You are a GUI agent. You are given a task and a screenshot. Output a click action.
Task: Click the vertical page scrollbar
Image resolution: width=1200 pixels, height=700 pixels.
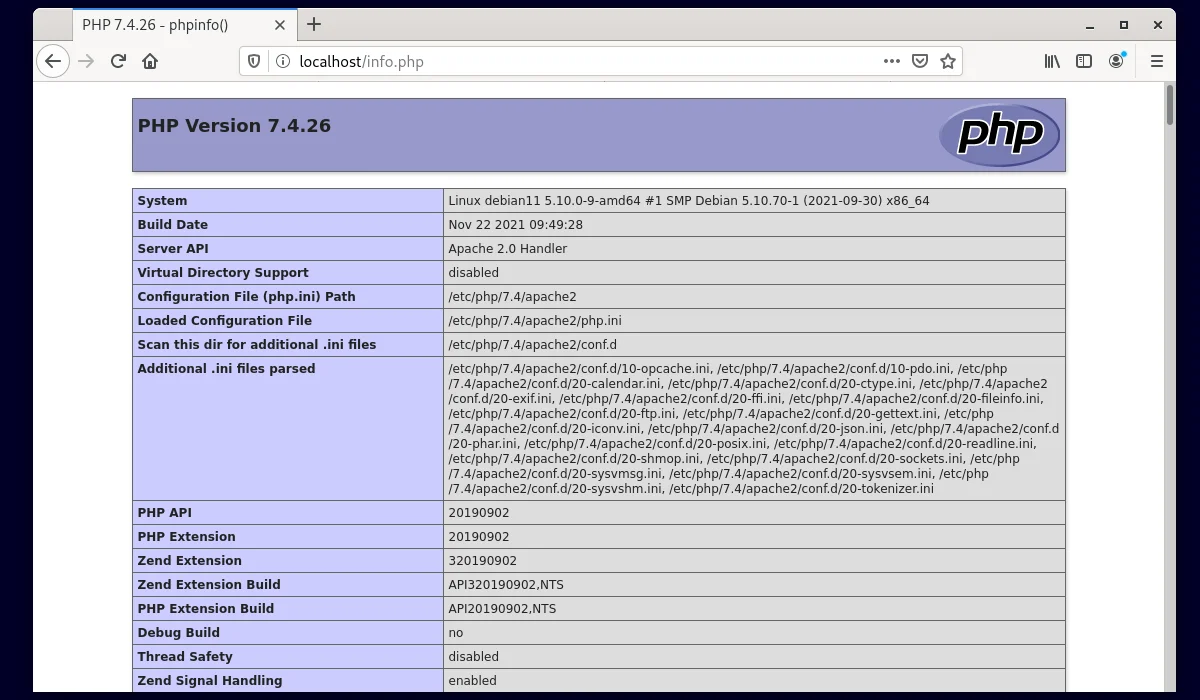coord(1169,110)
